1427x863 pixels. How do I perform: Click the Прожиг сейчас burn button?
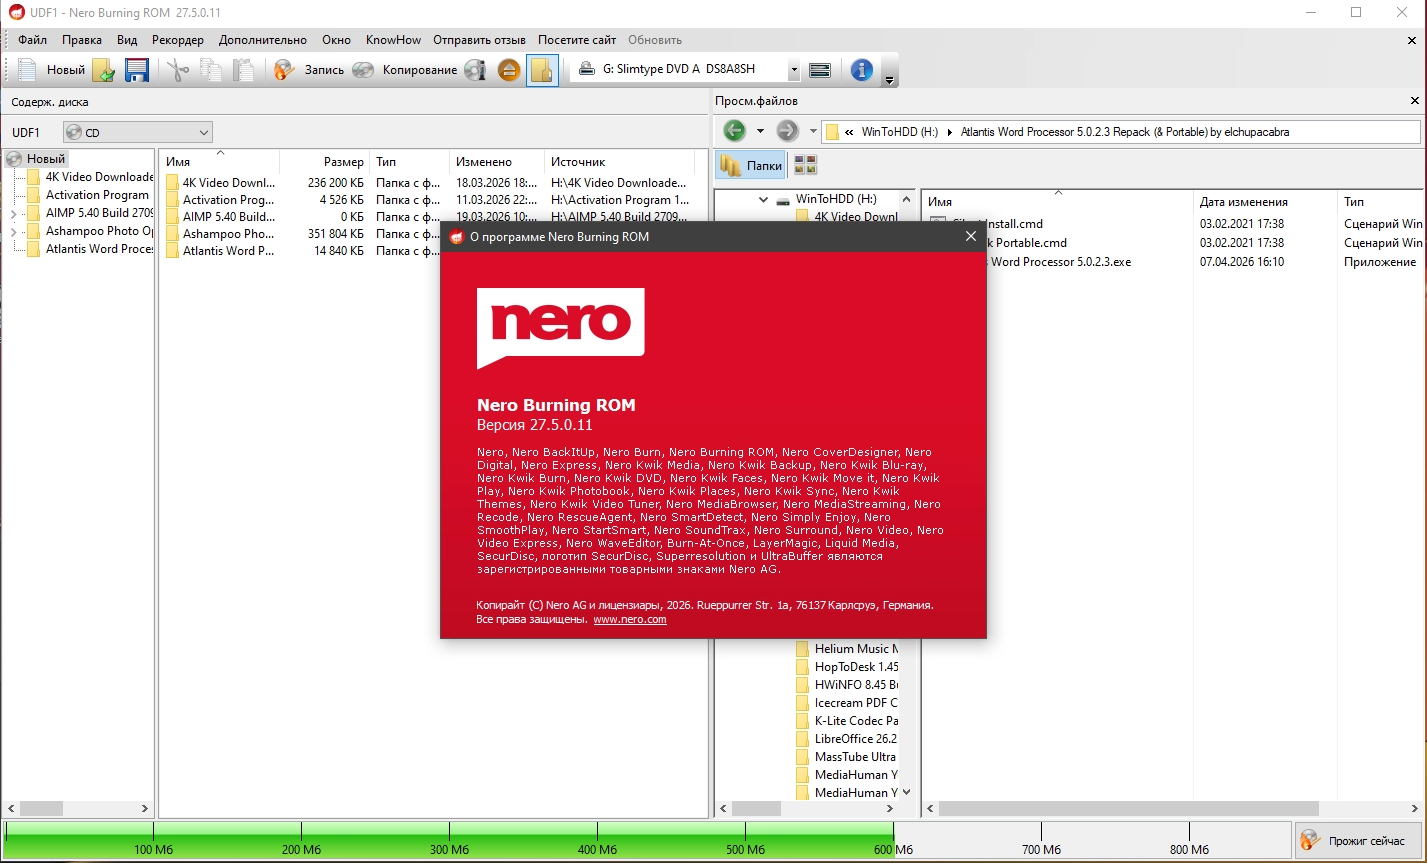point(1356,841)
